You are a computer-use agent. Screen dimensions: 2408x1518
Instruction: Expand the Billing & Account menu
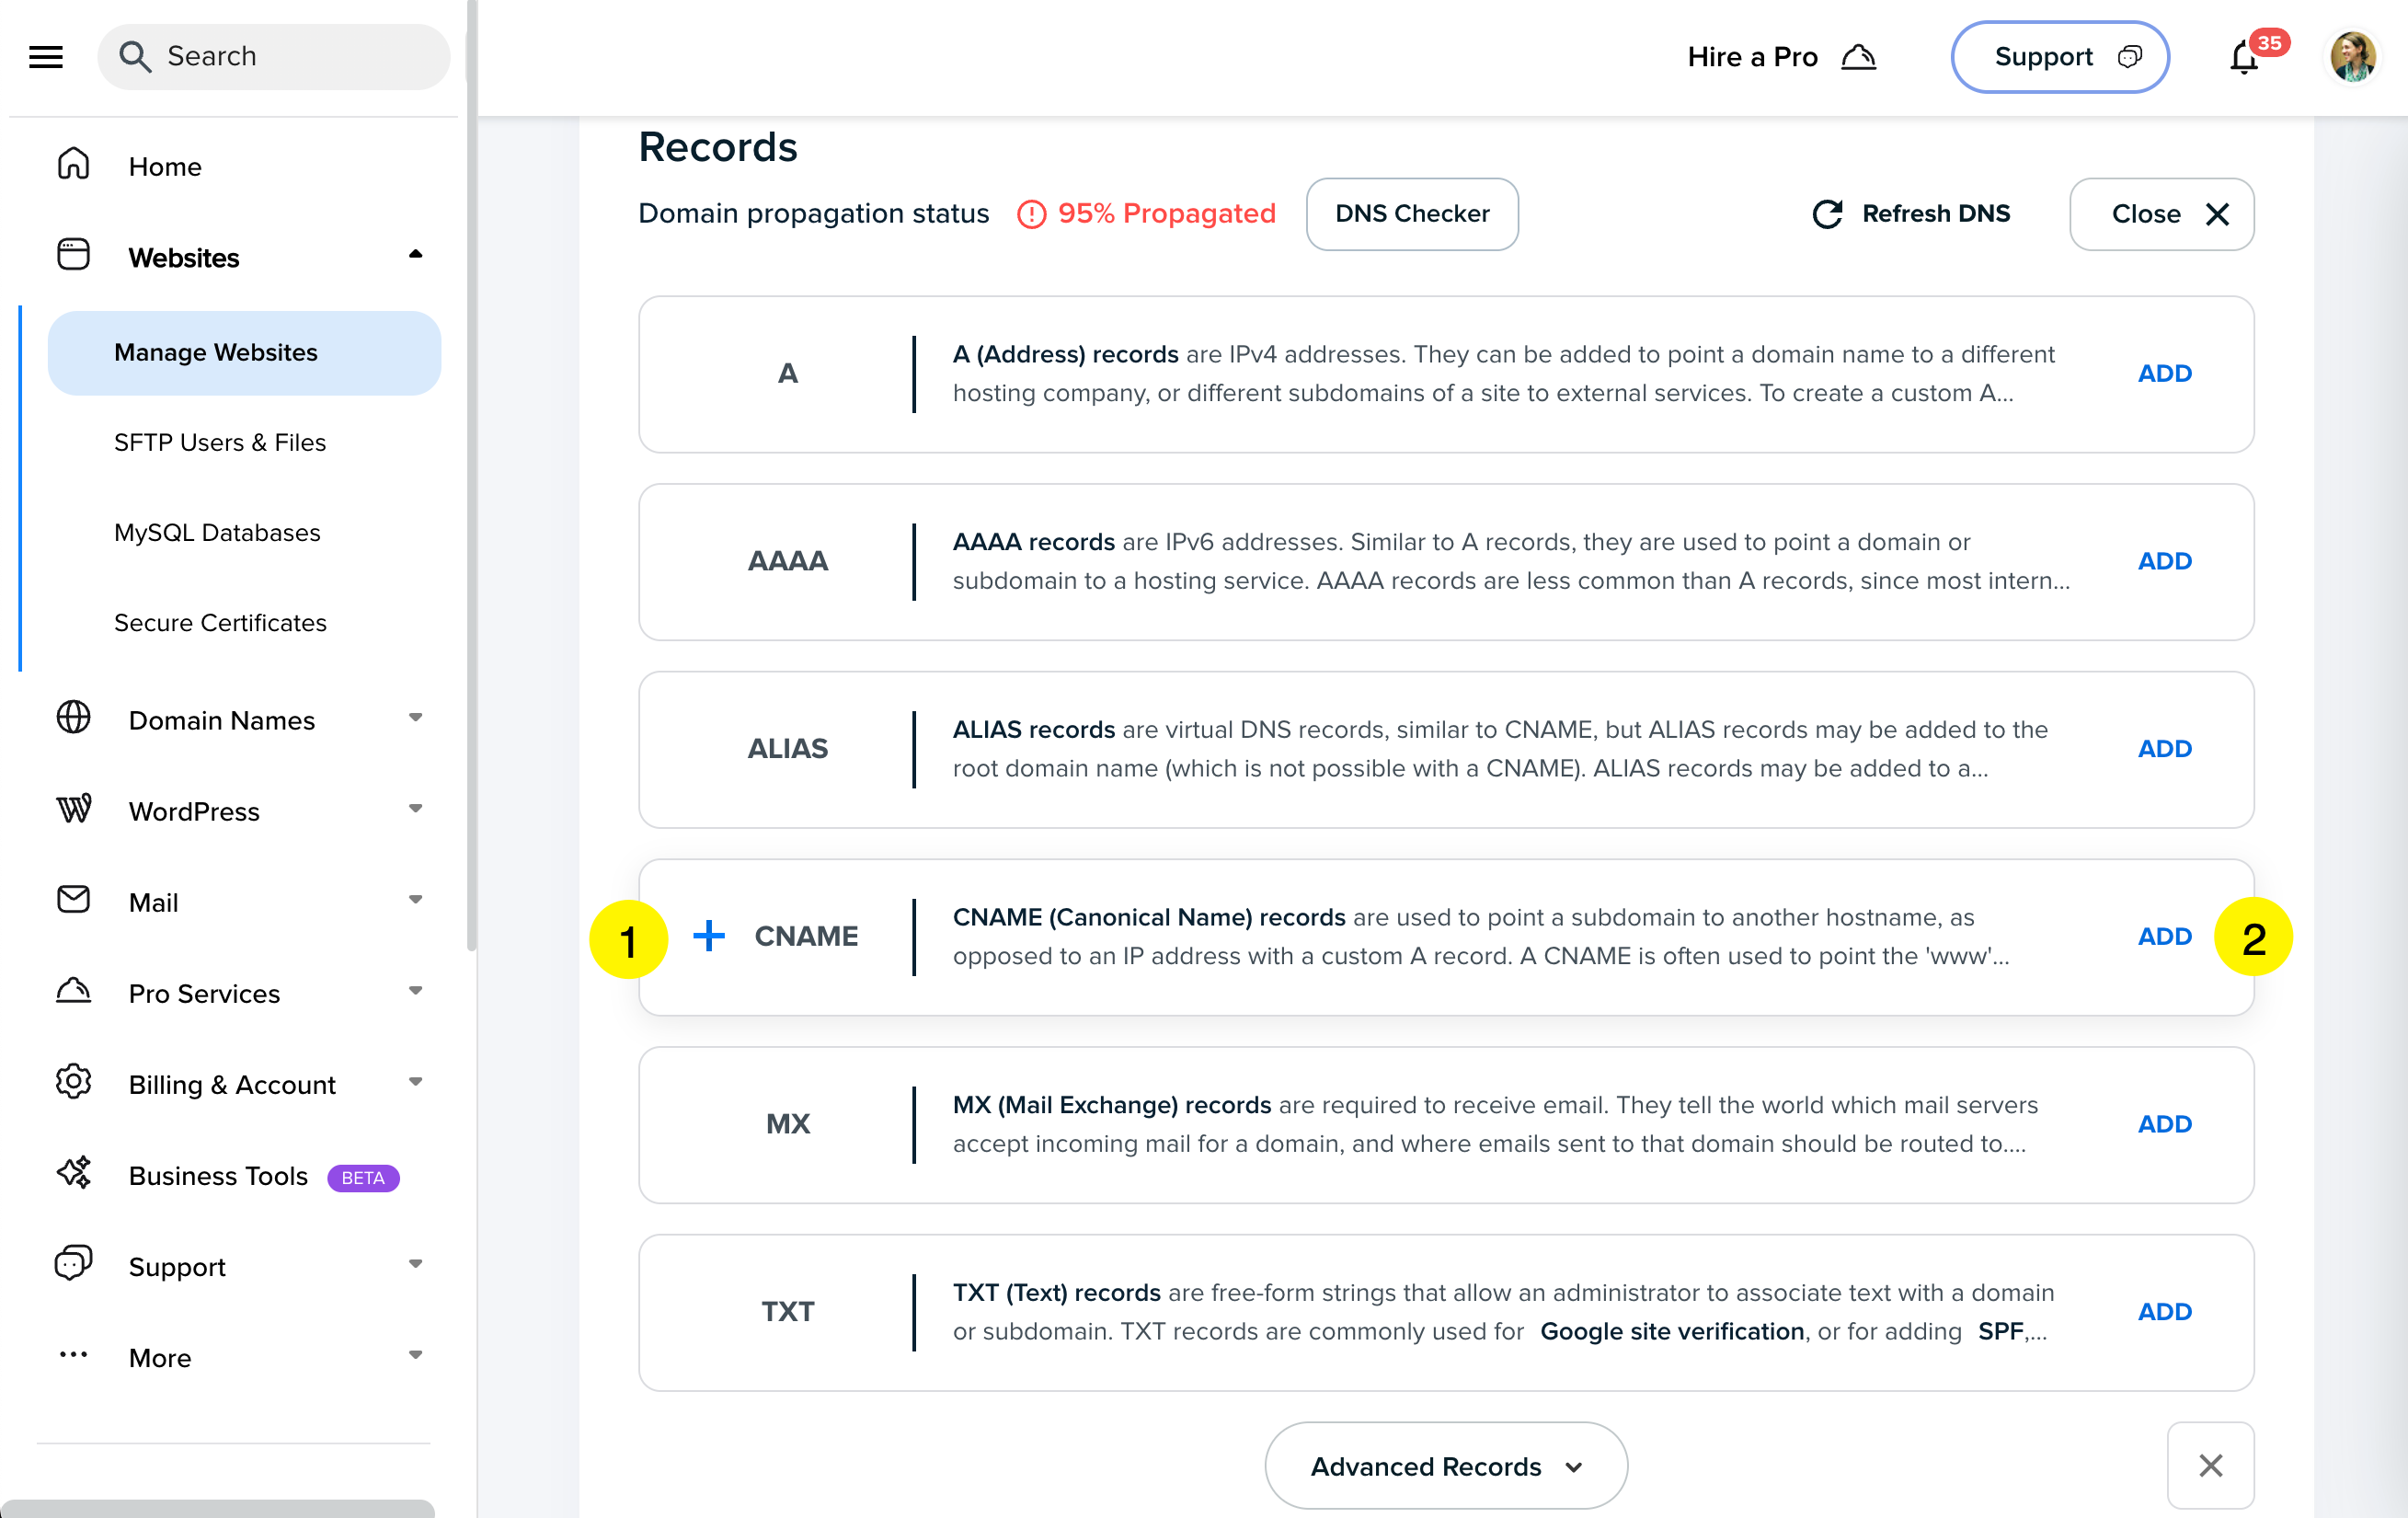[x=415, y=1082]
